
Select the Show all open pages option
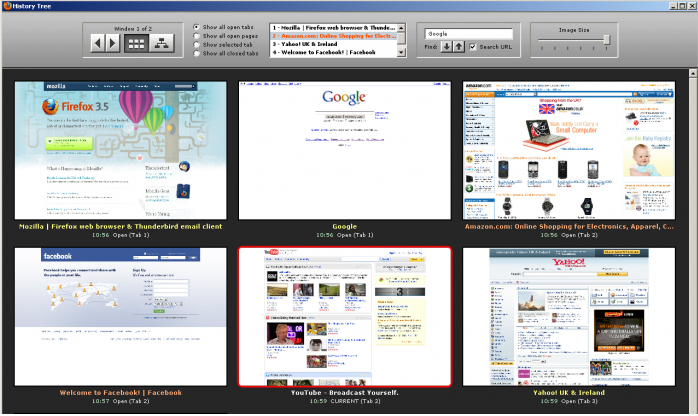197,36
